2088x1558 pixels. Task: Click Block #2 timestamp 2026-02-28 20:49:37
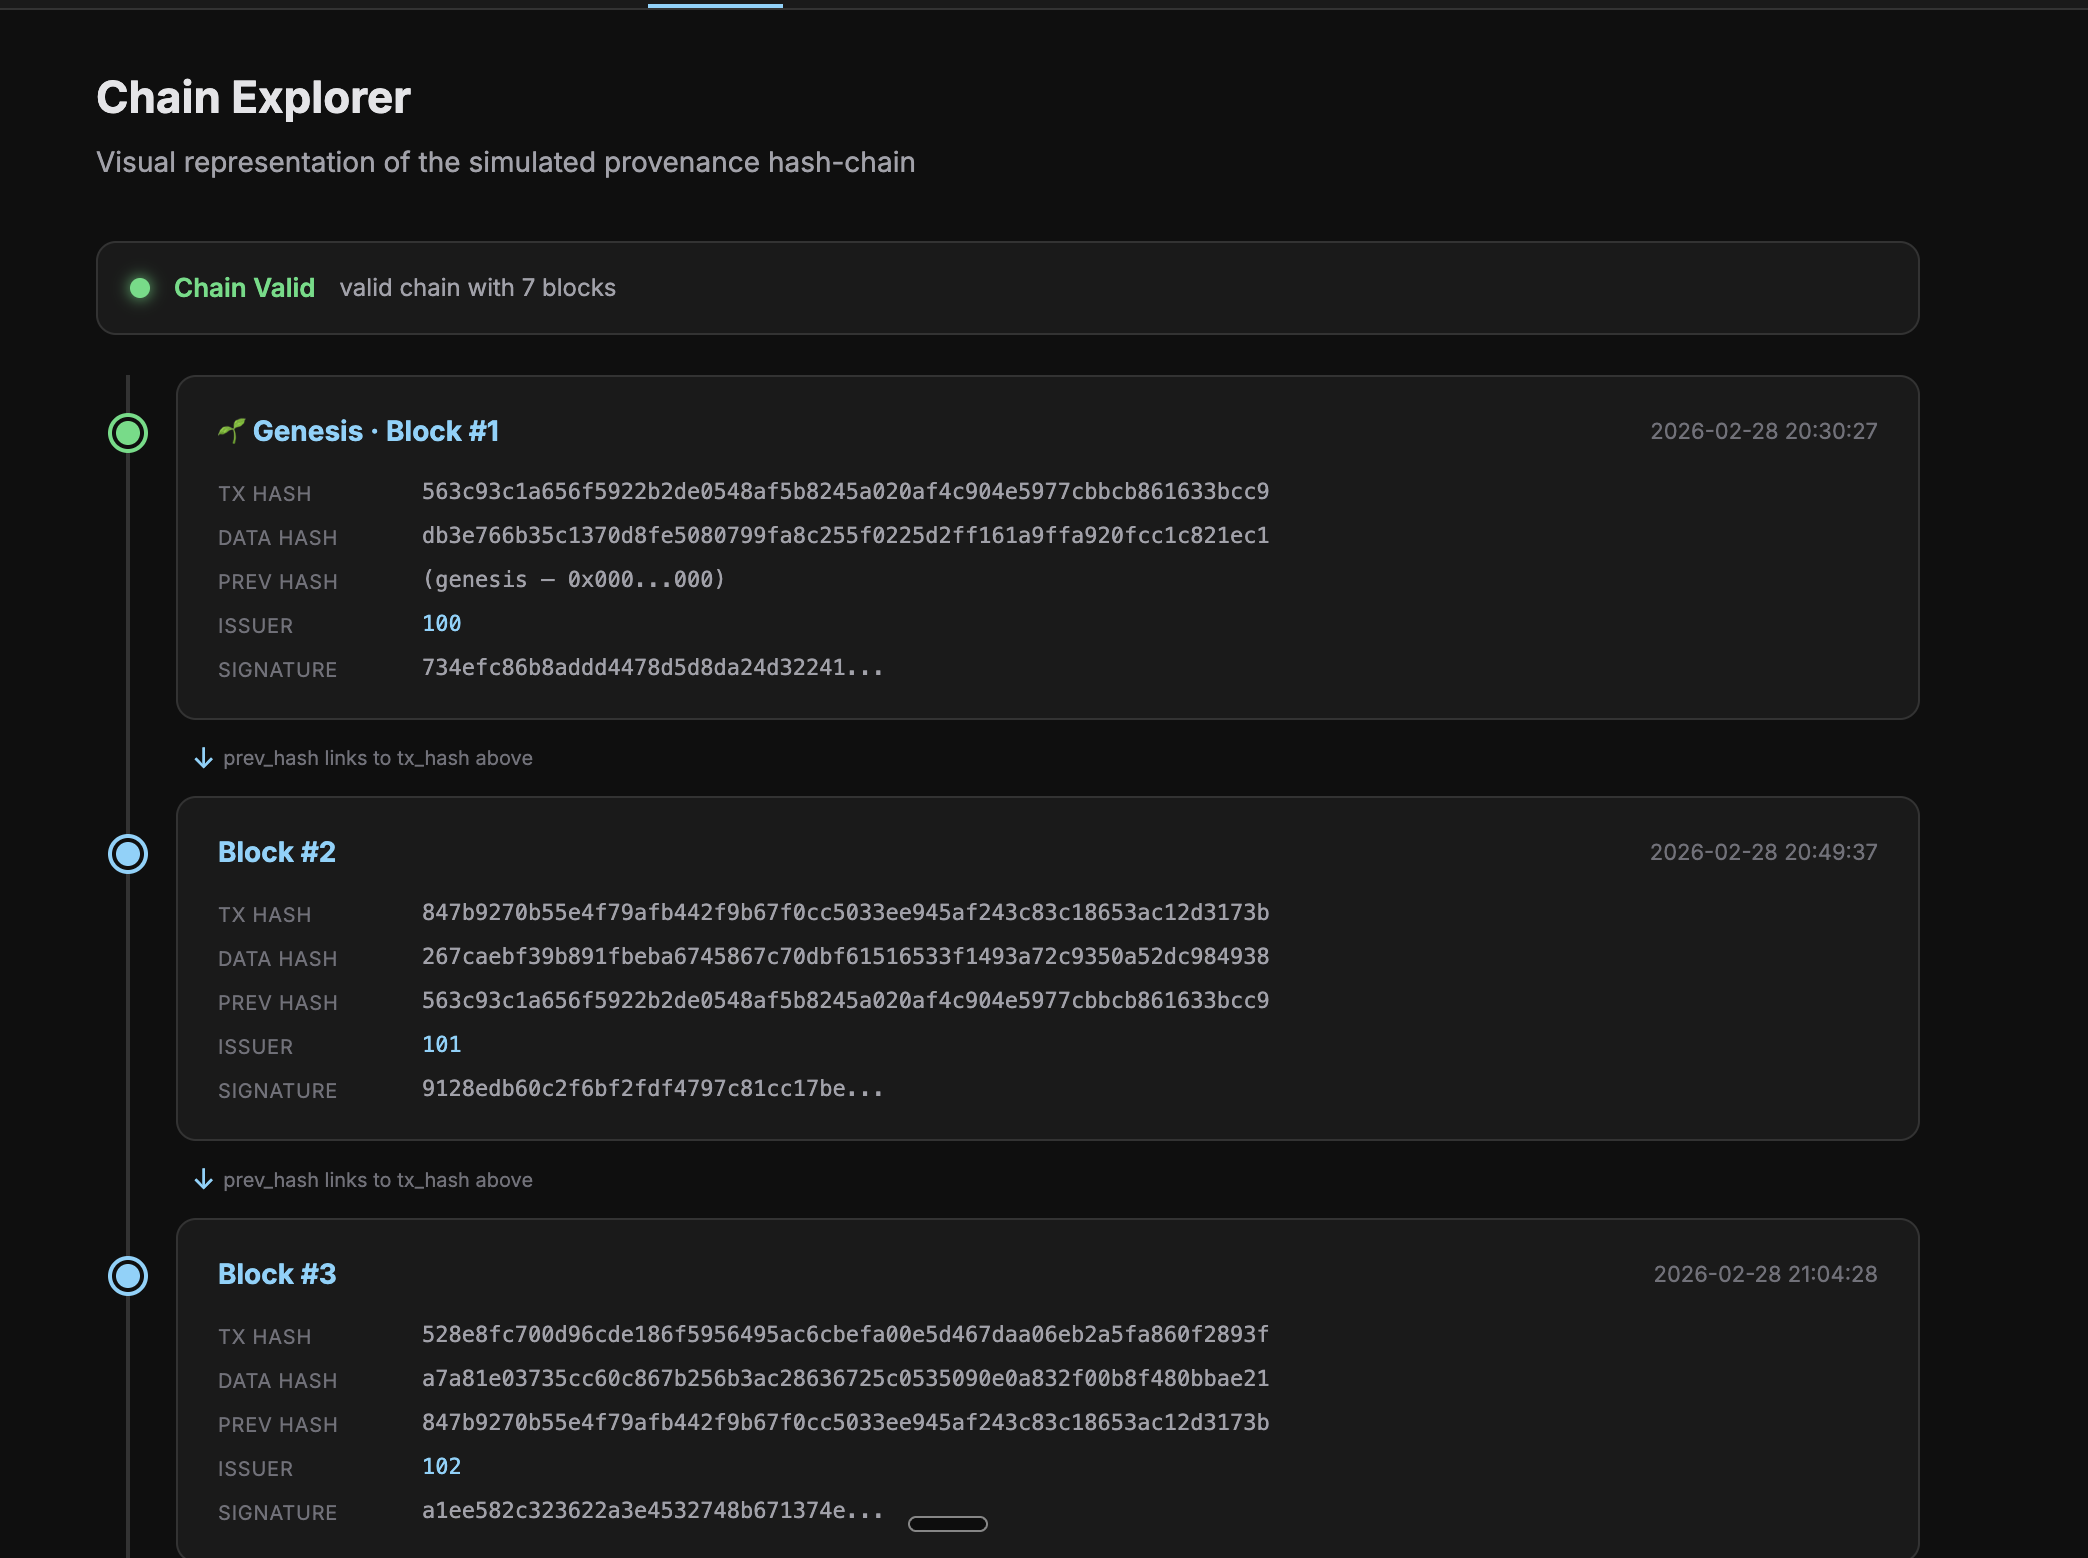tap(1763, 852)
